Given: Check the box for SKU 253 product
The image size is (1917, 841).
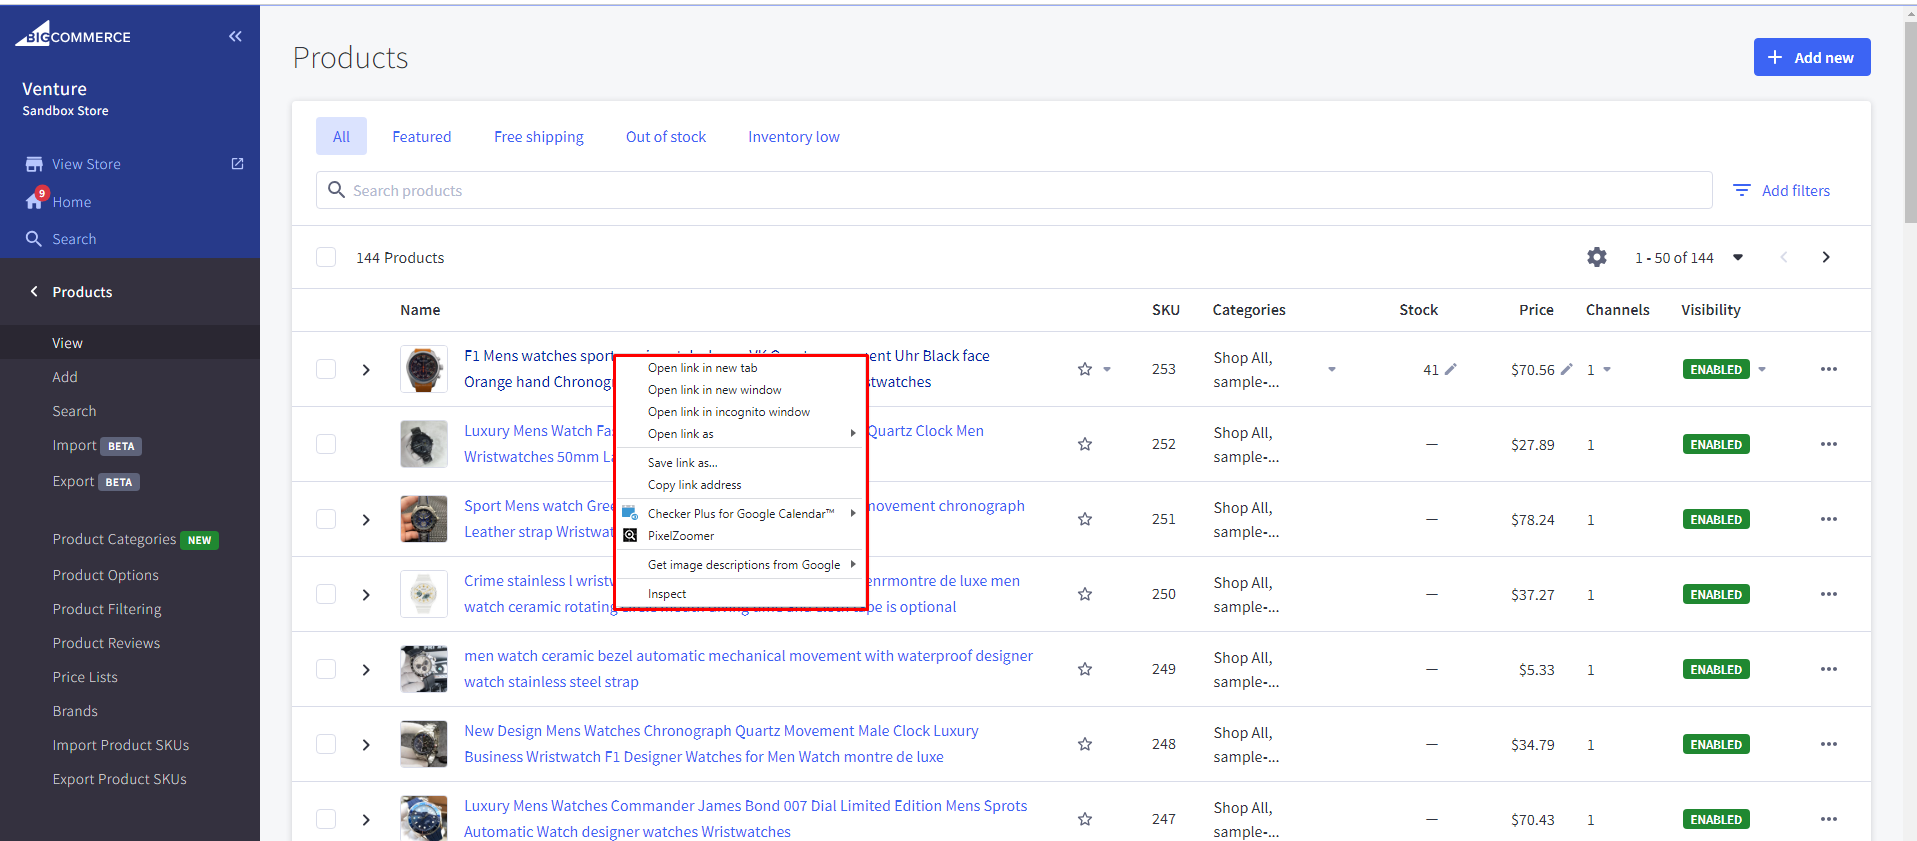Looking at the screenshot, I should [326, 369].
